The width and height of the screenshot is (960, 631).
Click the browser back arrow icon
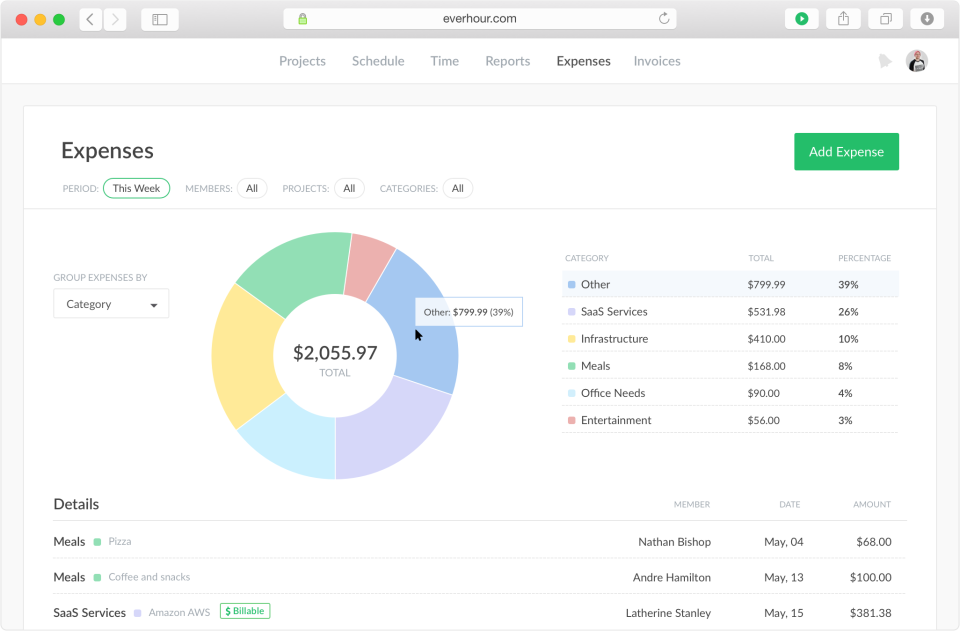pyautogui.click(x=91, y=20)
